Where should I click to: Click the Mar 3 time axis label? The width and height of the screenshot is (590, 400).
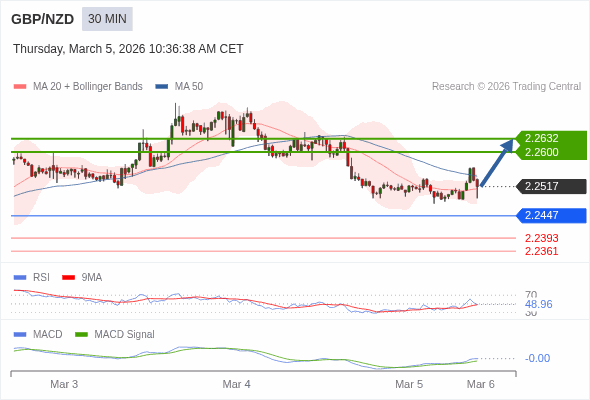pyautogui.click(x=64, y=384)
